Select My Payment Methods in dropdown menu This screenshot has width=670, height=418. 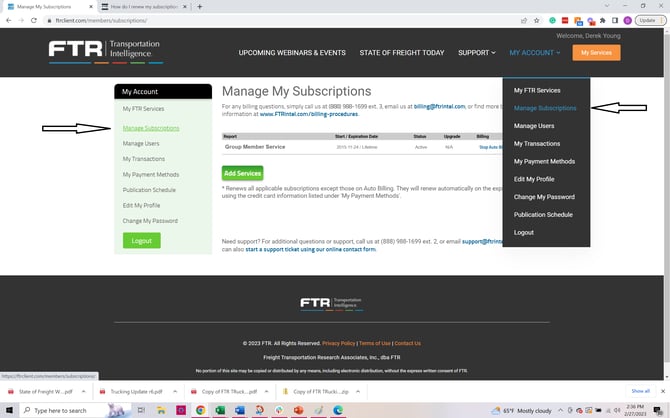tap(544, 161)
